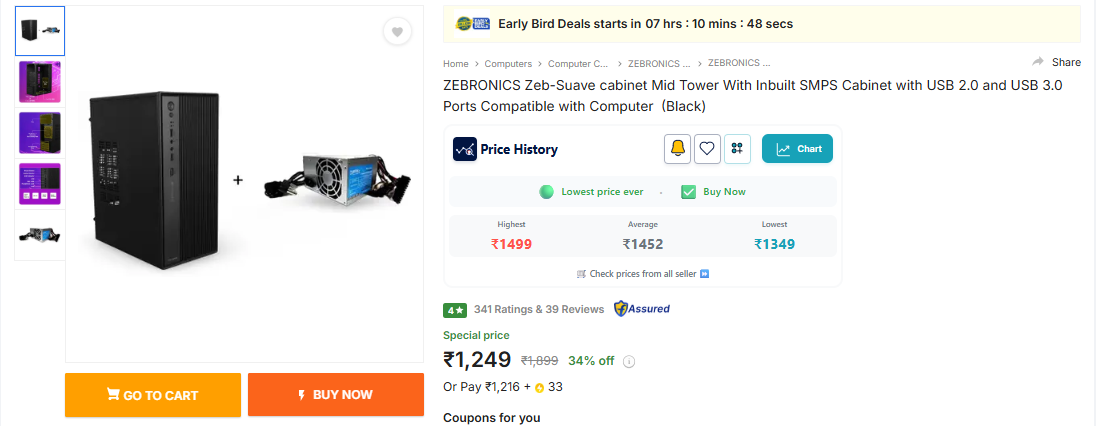The image size is (1096, 426).
Task: Click the Share arrow icon
Action: point(1038,62)
